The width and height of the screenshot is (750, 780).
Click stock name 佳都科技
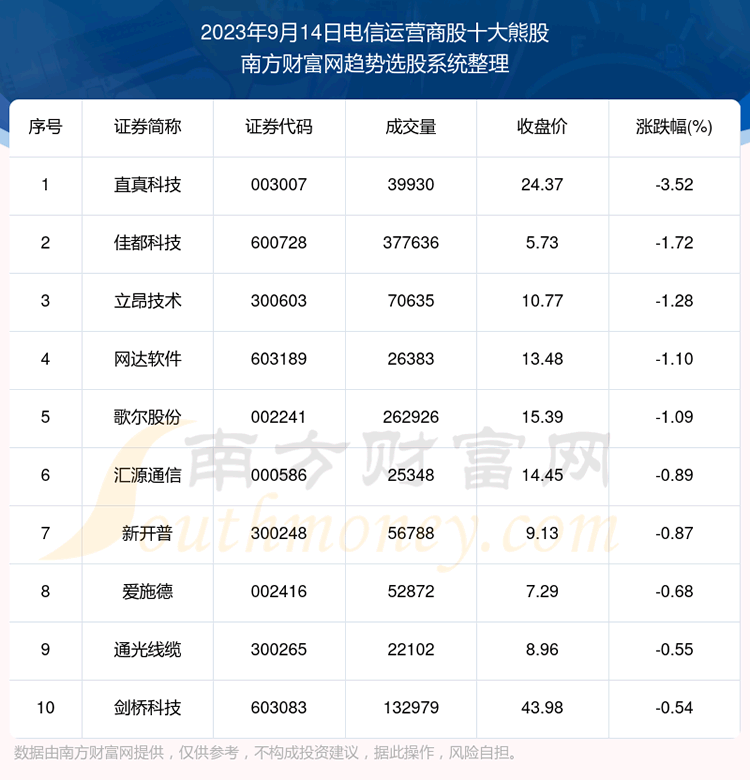point(147,243)
